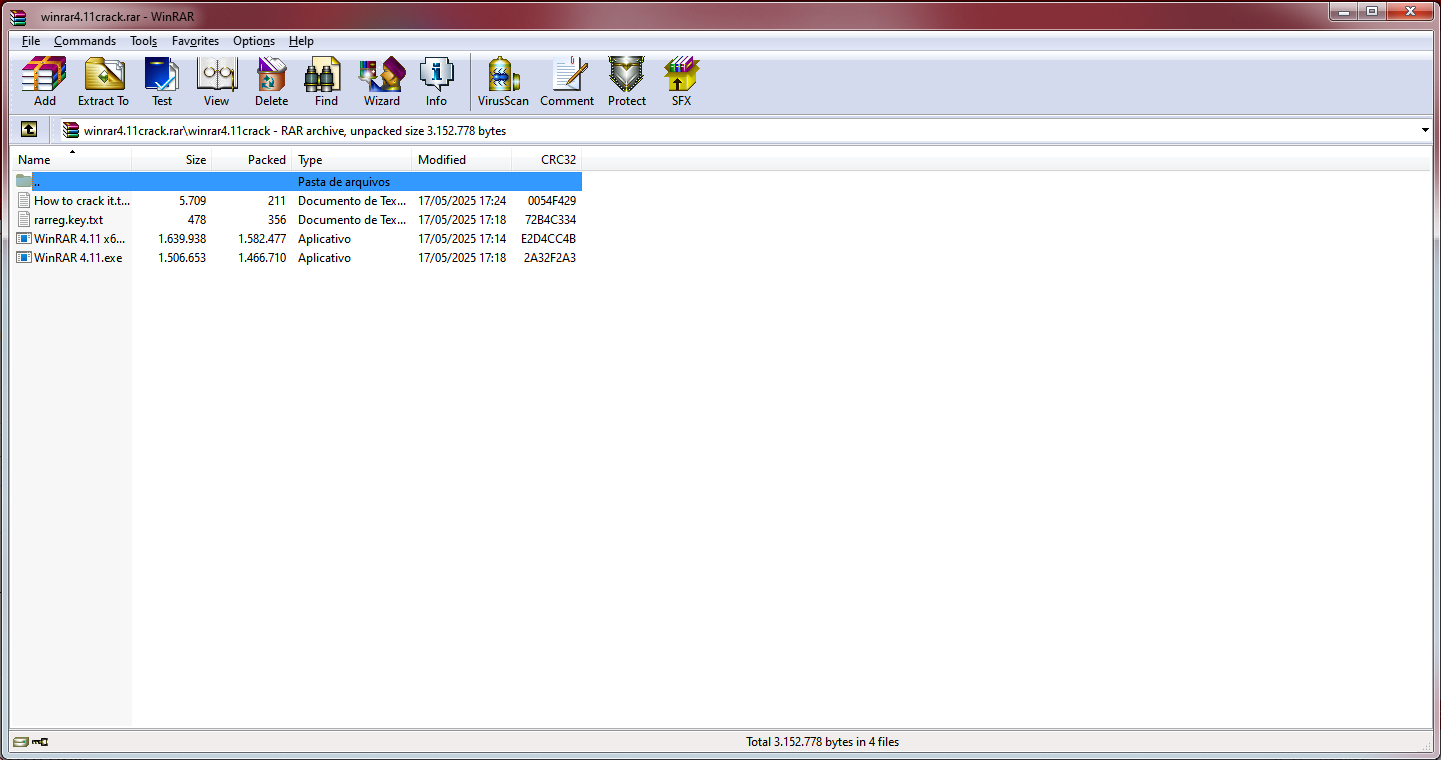Click the Delete toolbar icon
This screenshot has height=760, width=1441.
[x=271, y=81]
